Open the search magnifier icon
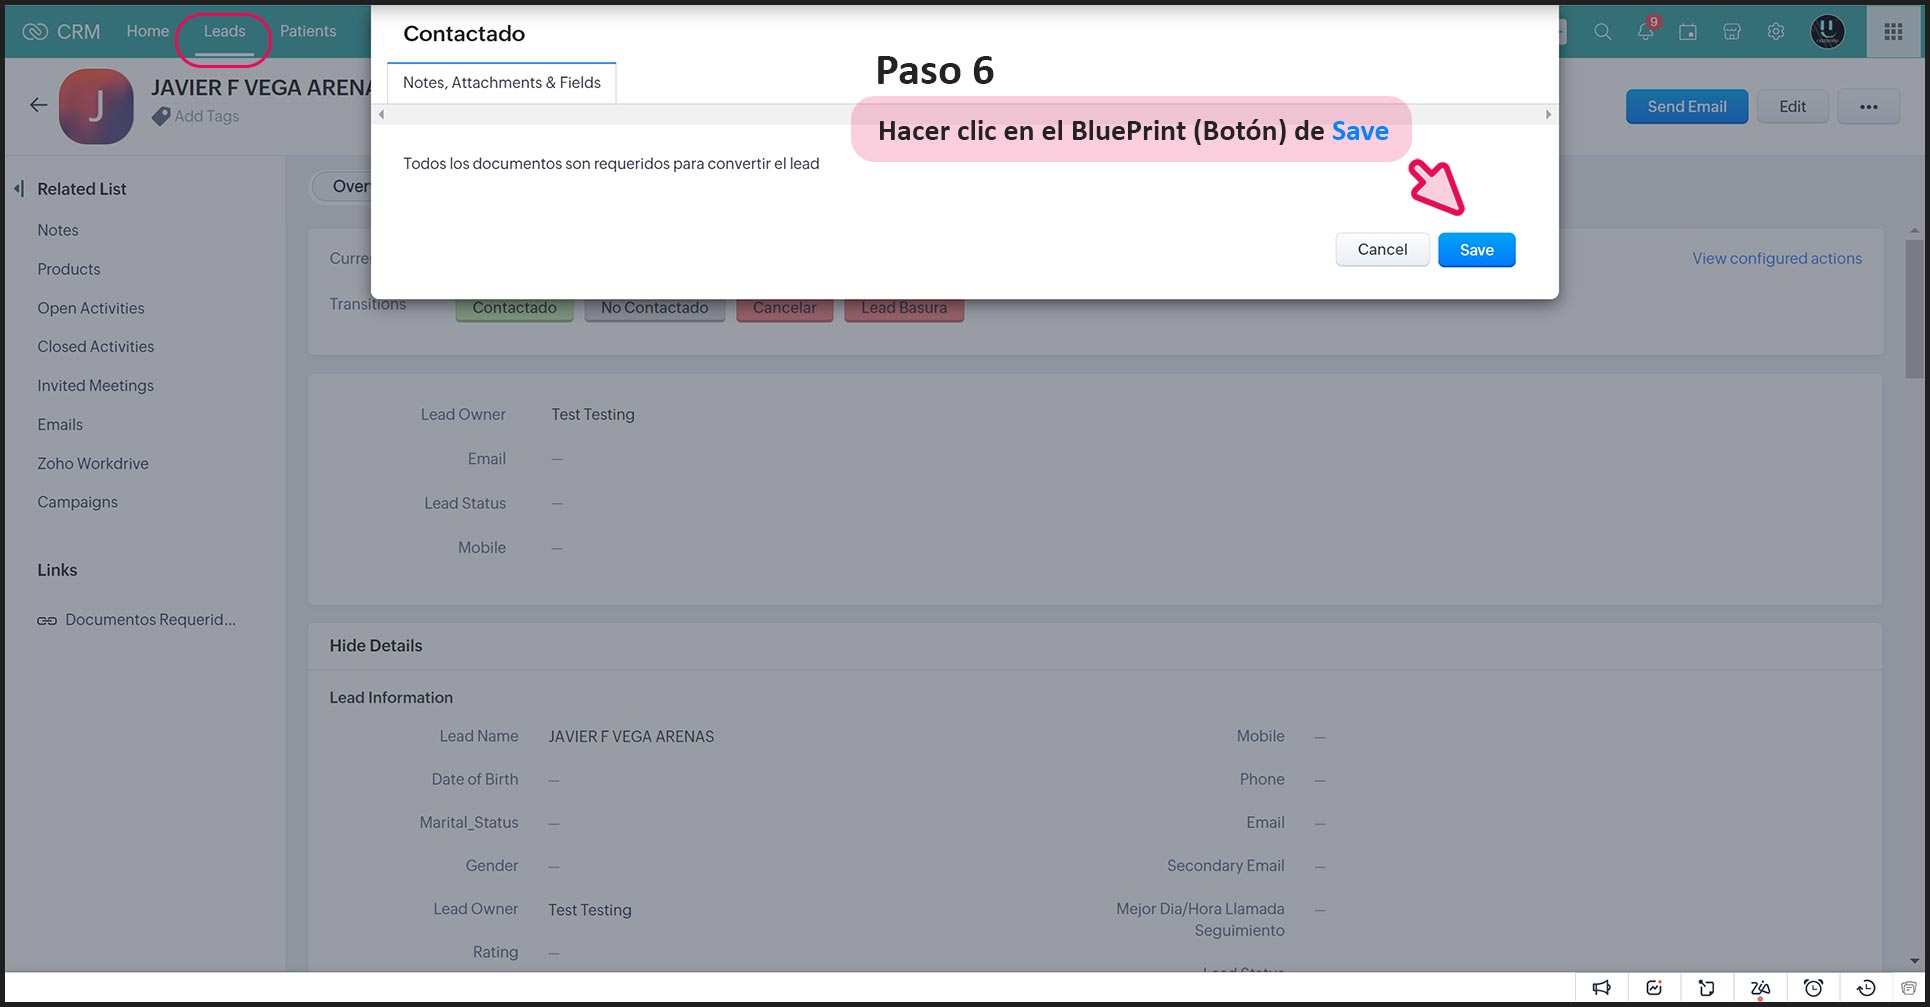The image size is (1930, 1007). point(1602,32)
